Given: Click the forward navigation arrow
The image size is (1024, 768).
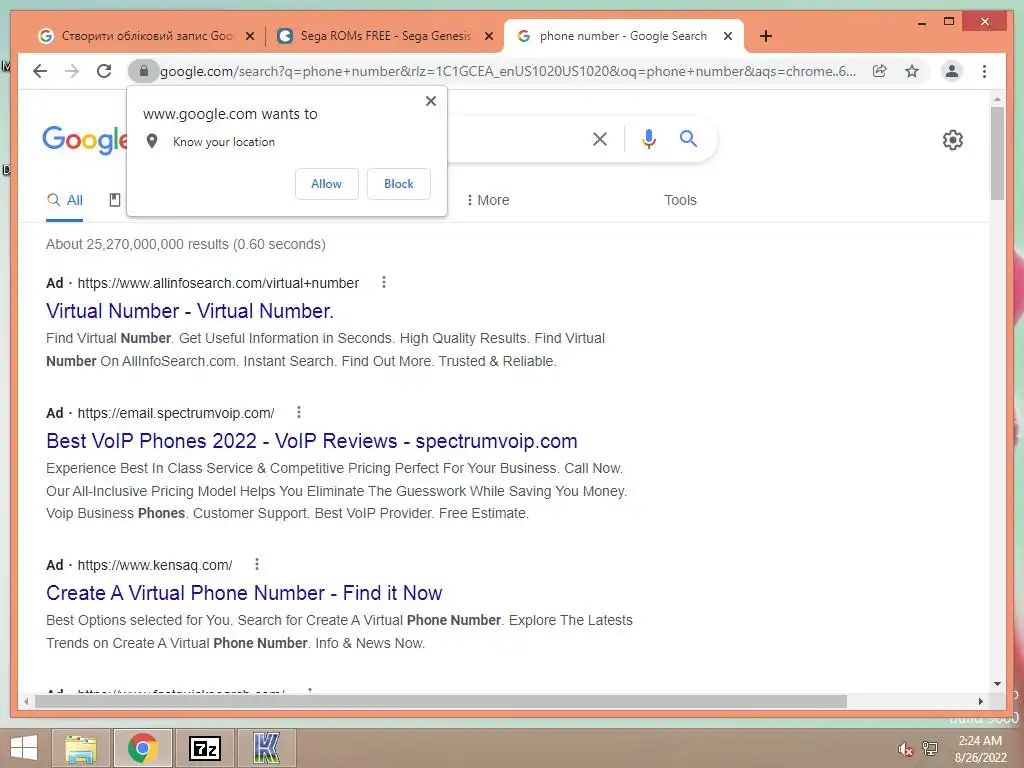Looking at the screenshot, I should coord(72,71).
